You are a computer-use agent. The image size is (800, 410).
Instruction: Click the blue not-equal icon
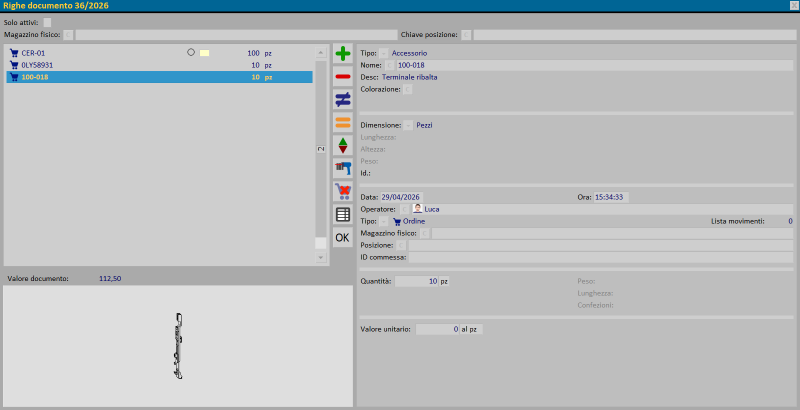(343, 99)
